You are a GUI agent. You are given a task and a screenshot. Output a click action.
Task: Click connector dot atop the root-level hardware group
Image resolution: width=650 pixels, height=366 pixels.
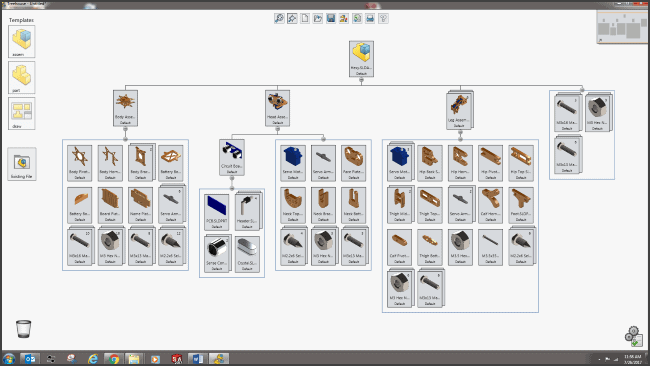click(x=582, y=90)
